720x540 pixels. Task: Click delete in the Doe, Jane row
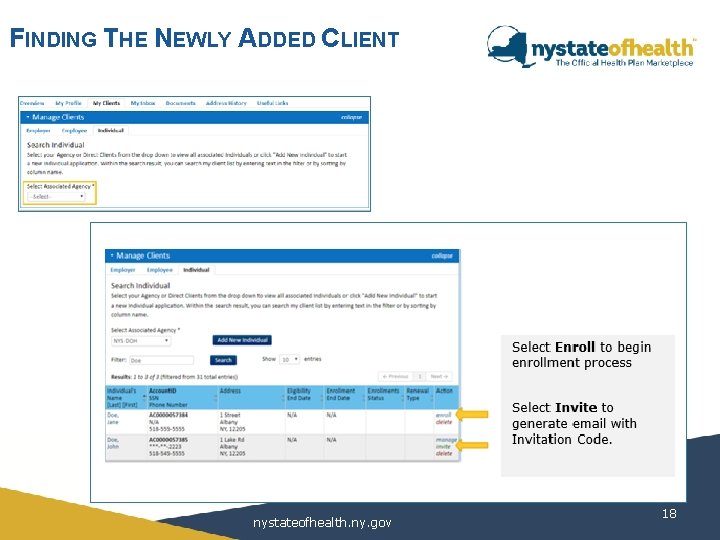[x=444, y=422]
